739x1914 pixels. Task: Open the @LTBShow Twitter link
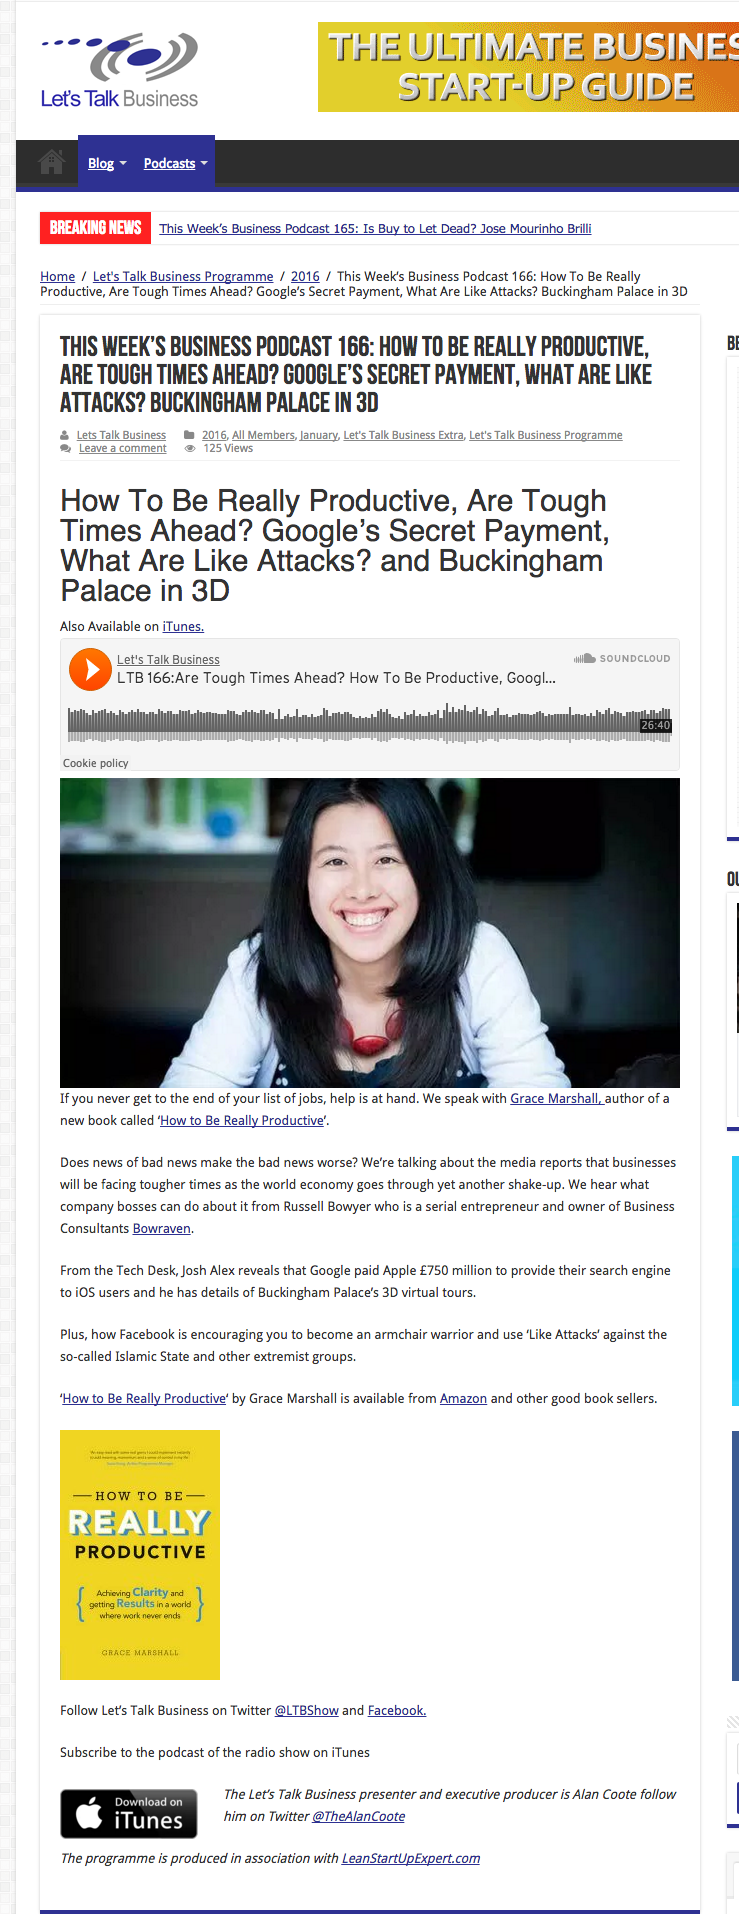point(306,1710)
